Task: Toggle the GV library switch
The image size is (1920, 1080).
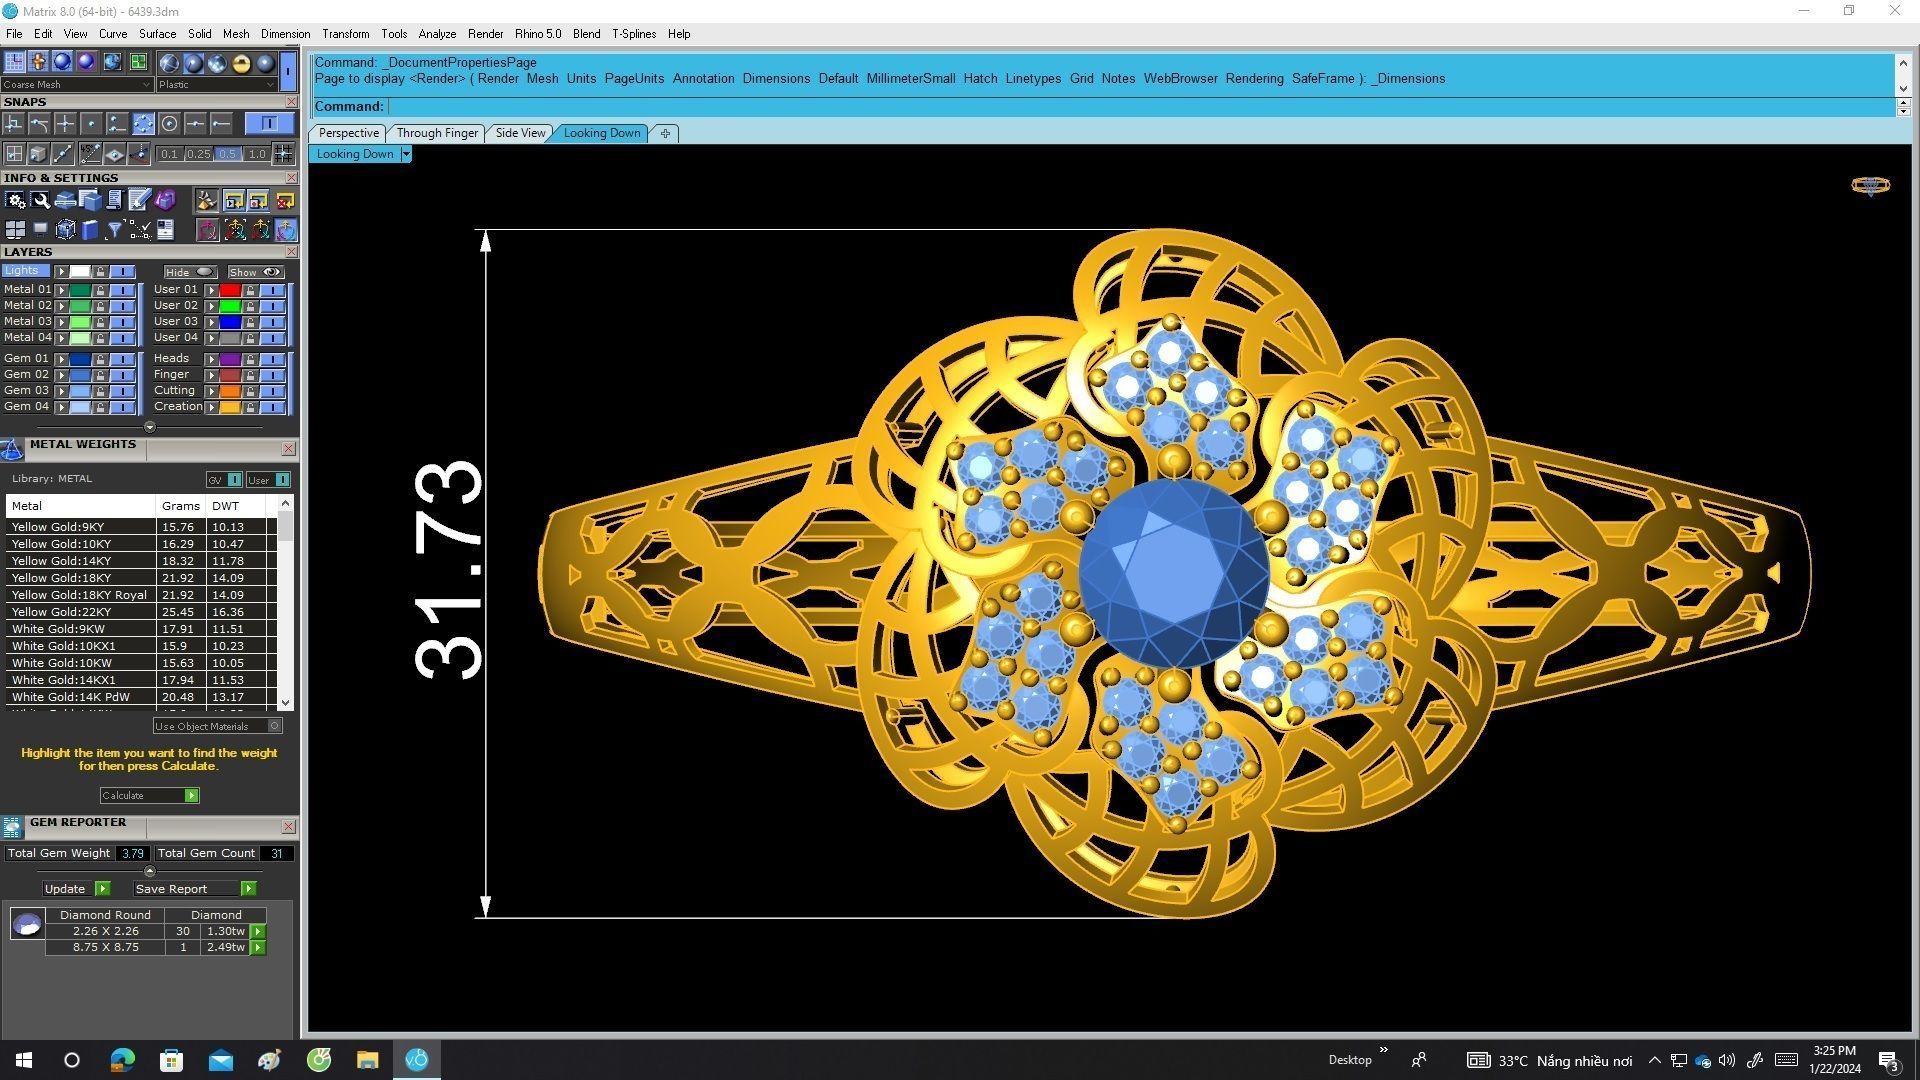Action: [224, 480]
